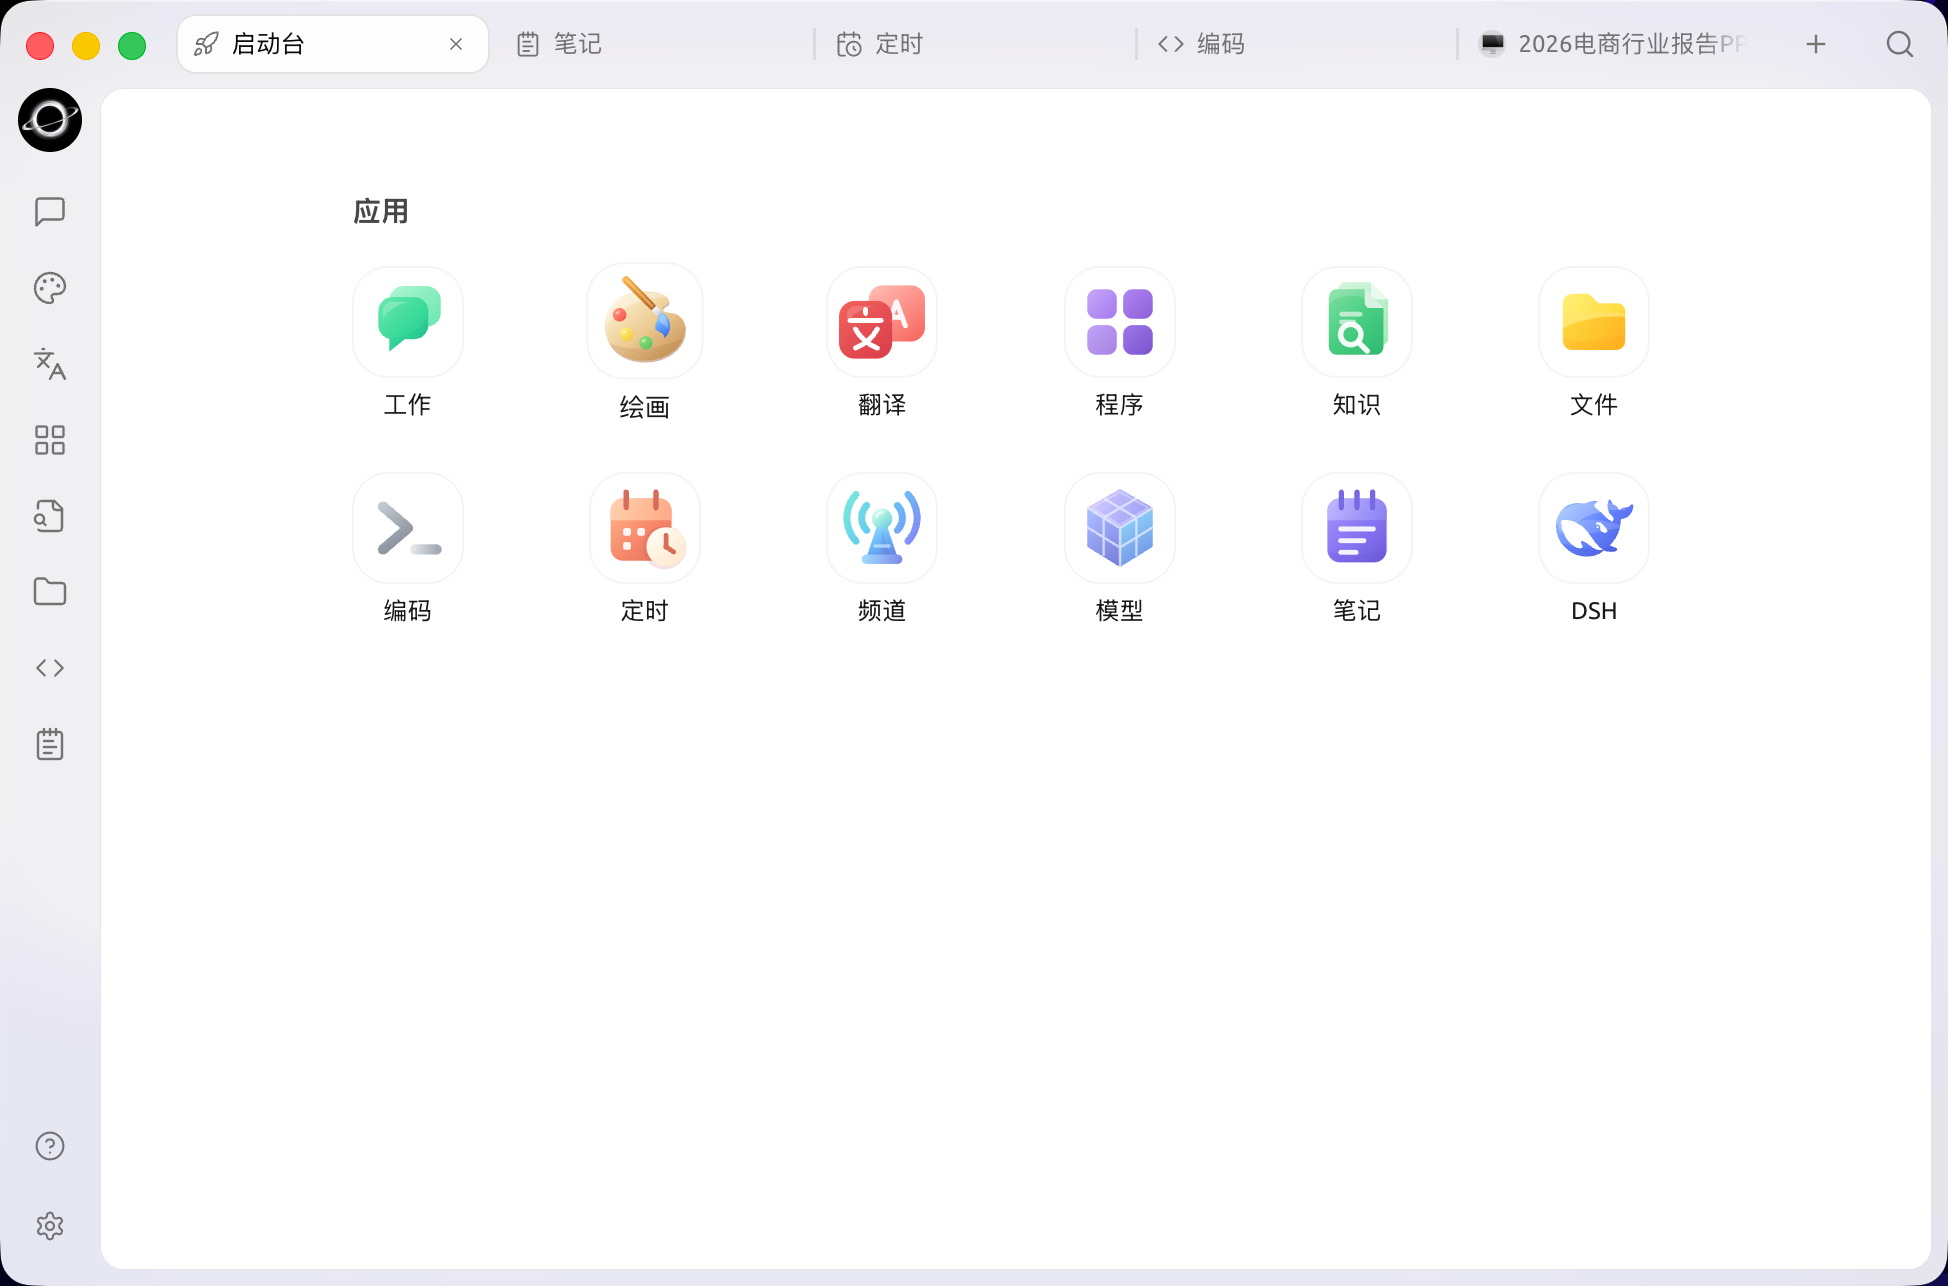Open the 程序 purple grid app
This screenshot has width=1948, height=1286.
pyautogui.click(x=1120, y=322)
